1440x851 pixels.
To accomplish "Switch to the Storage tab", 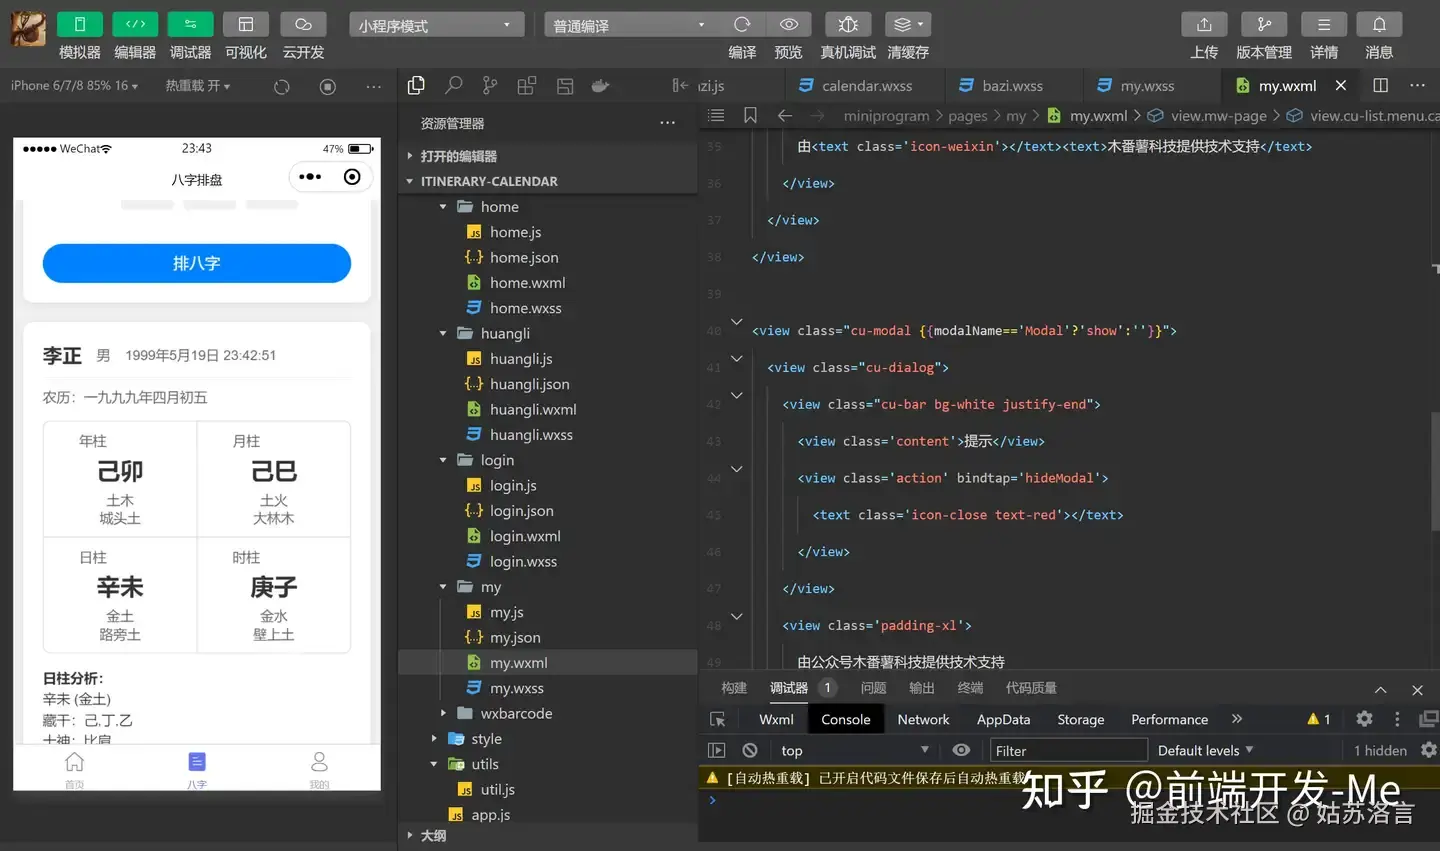I will (x=1081, y=720).
